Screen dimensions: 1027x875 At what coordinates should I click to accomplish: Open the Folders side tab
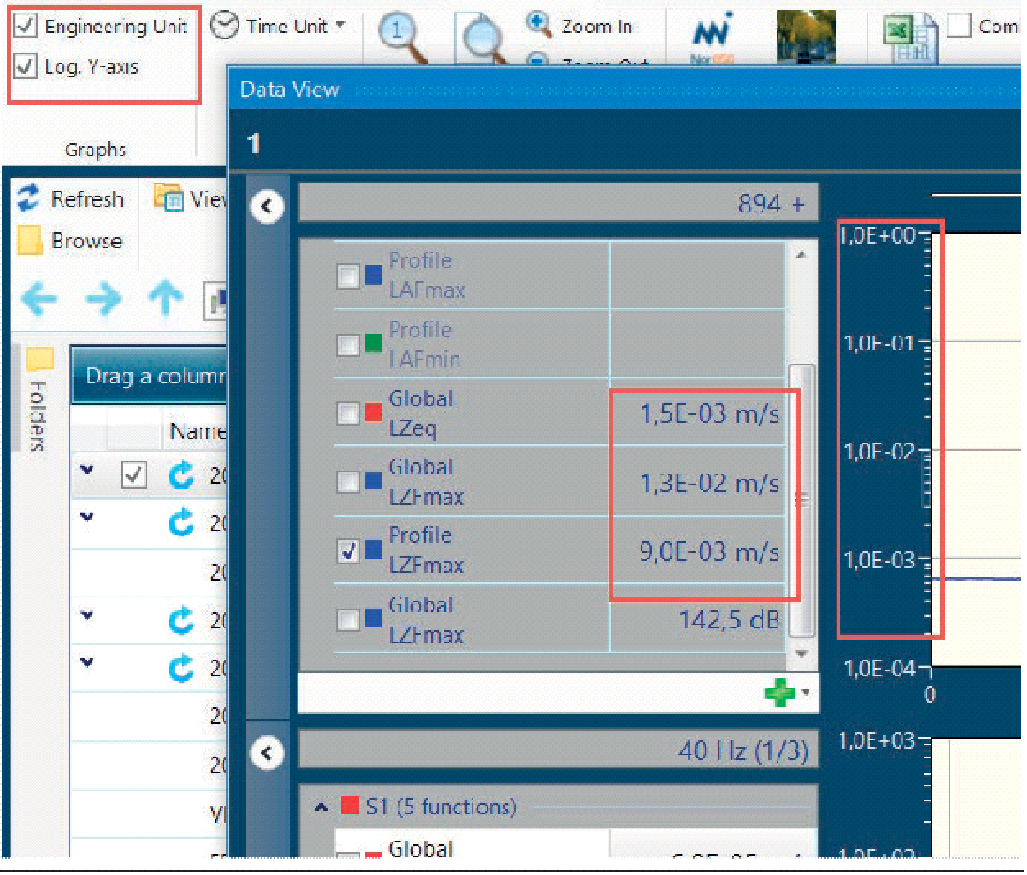point(38,400)
